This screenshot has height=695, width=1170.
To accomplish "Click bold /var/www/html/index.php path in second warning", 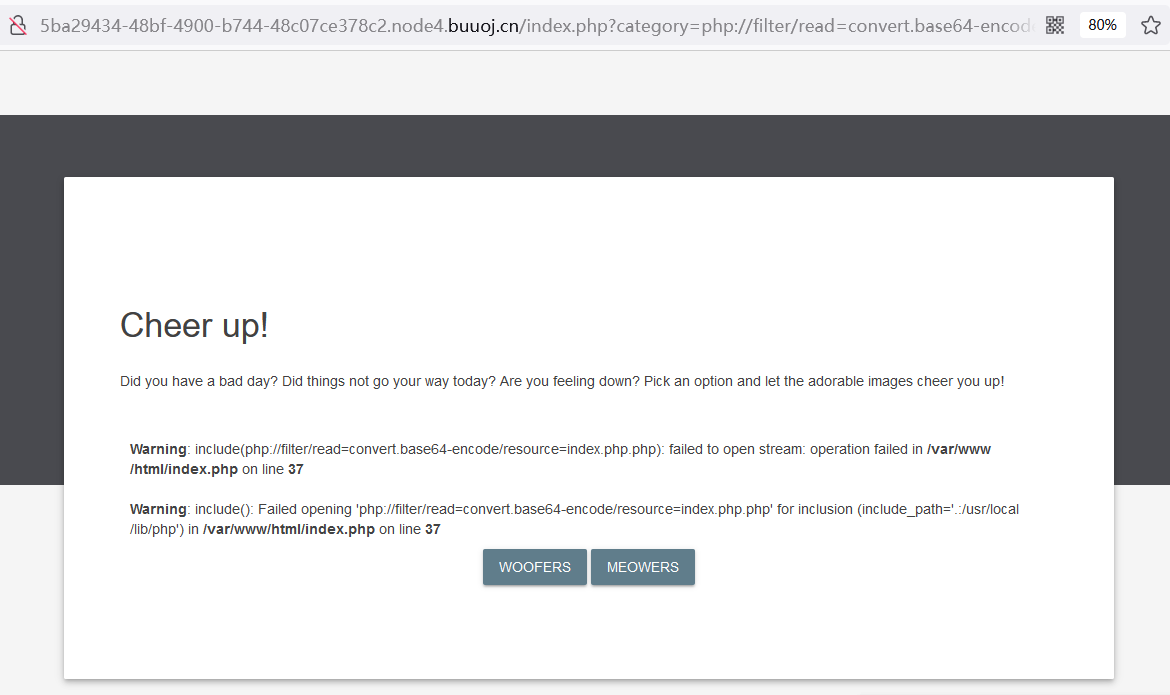I will pyautogui.click(x=289, y=529).
